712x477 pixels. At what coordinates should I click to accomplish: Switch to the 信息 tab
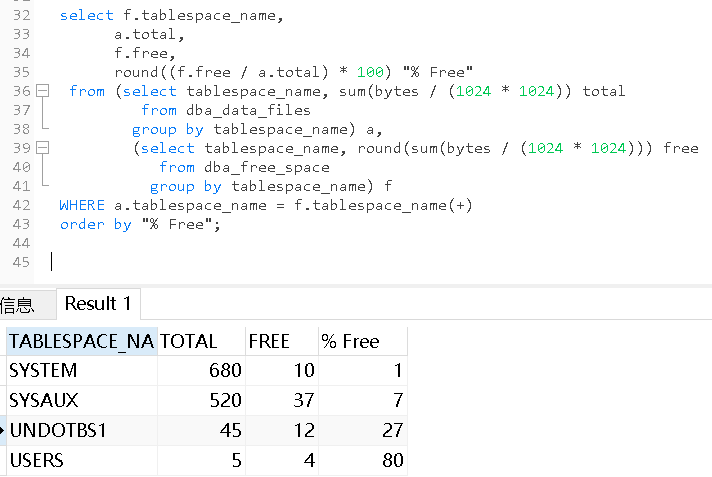pos(18,304)
